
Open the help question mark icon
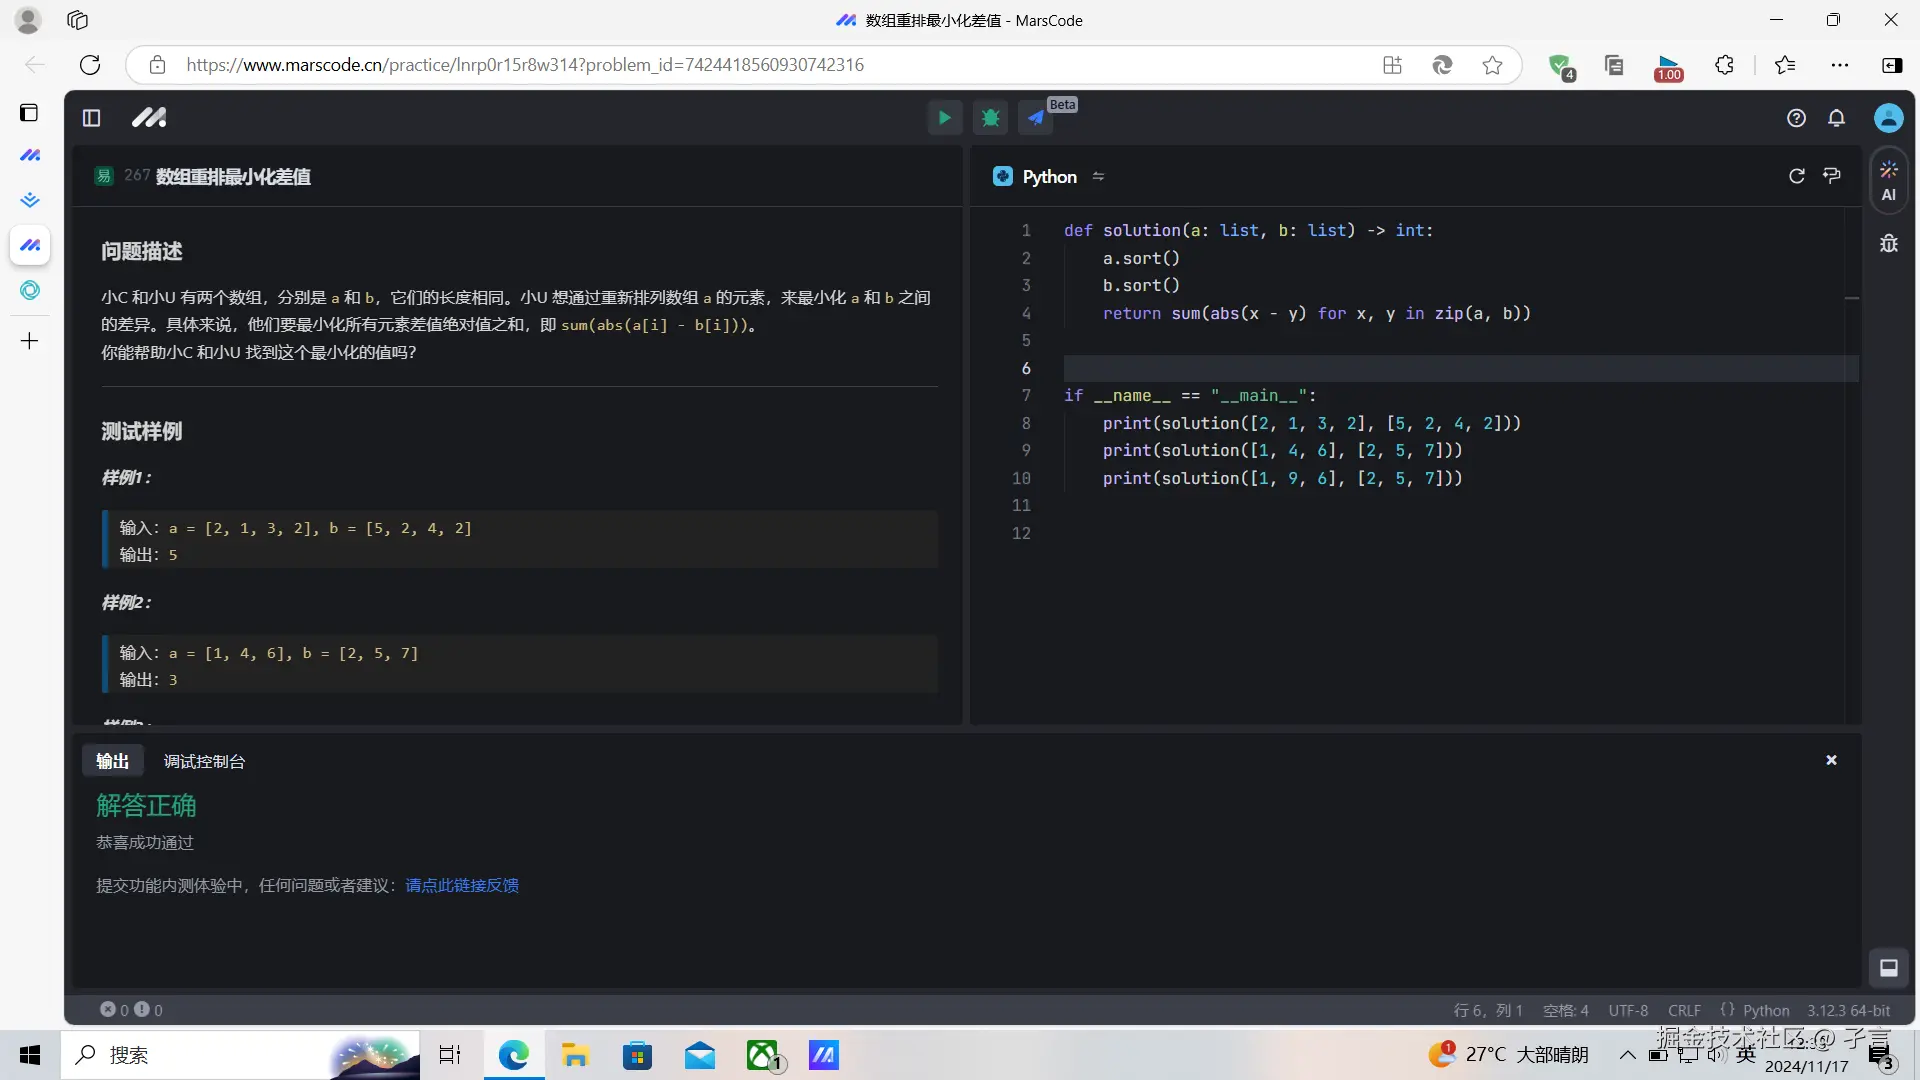[x=1796, y=118]
